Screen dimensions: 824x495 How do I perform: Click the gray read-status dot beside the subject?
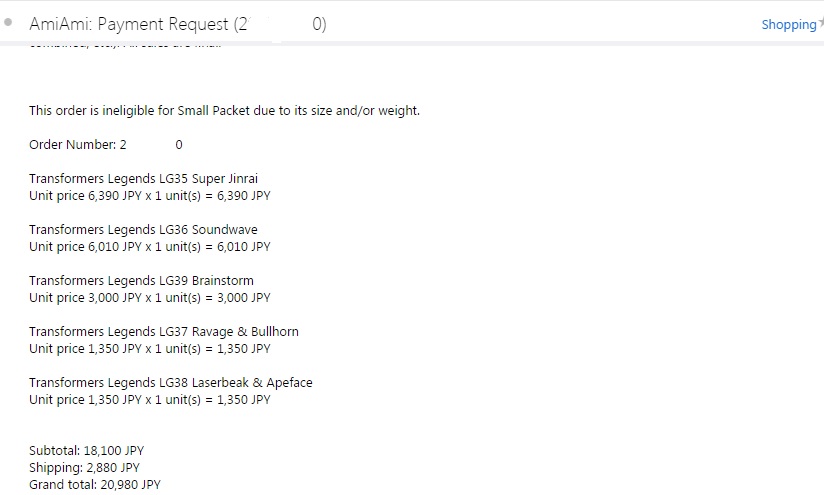click(8, 23)
